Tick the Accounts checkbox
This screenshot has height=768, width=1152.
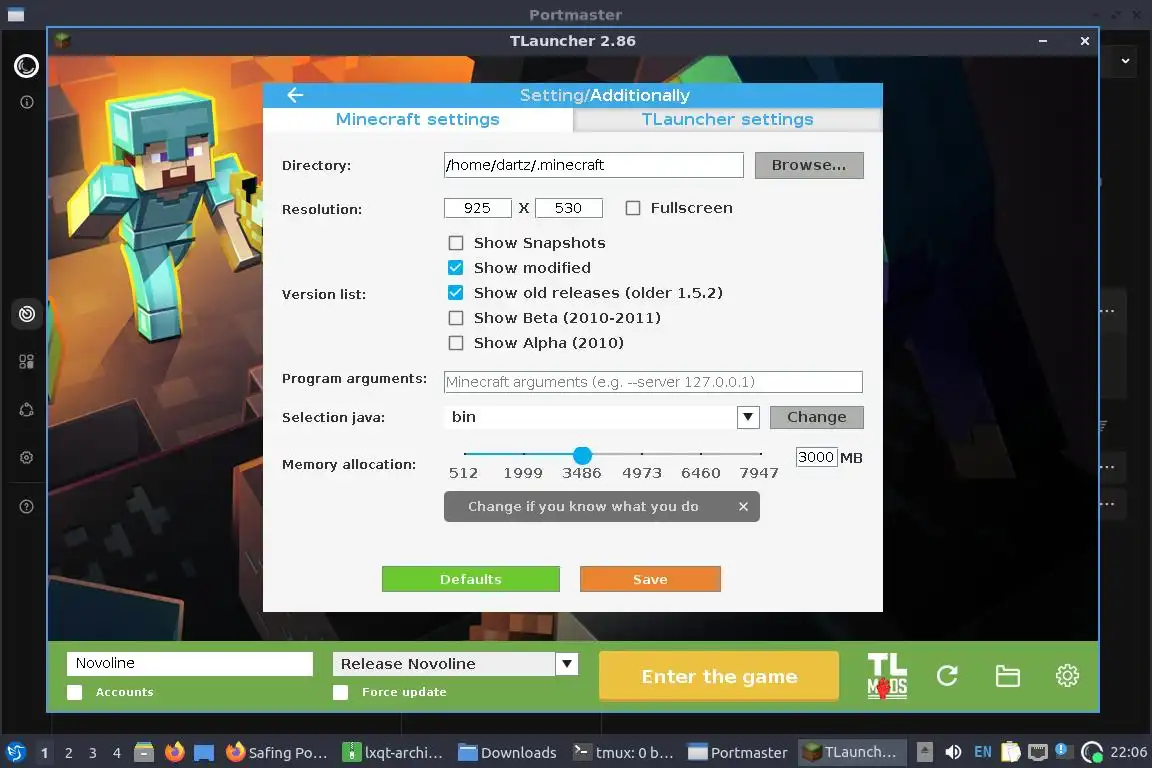(74, 692)
